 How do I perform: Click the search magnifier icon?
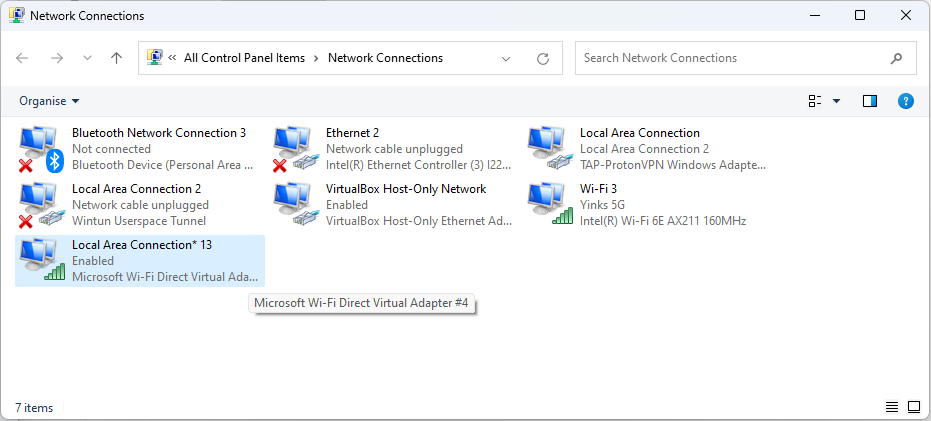point(897,58)
